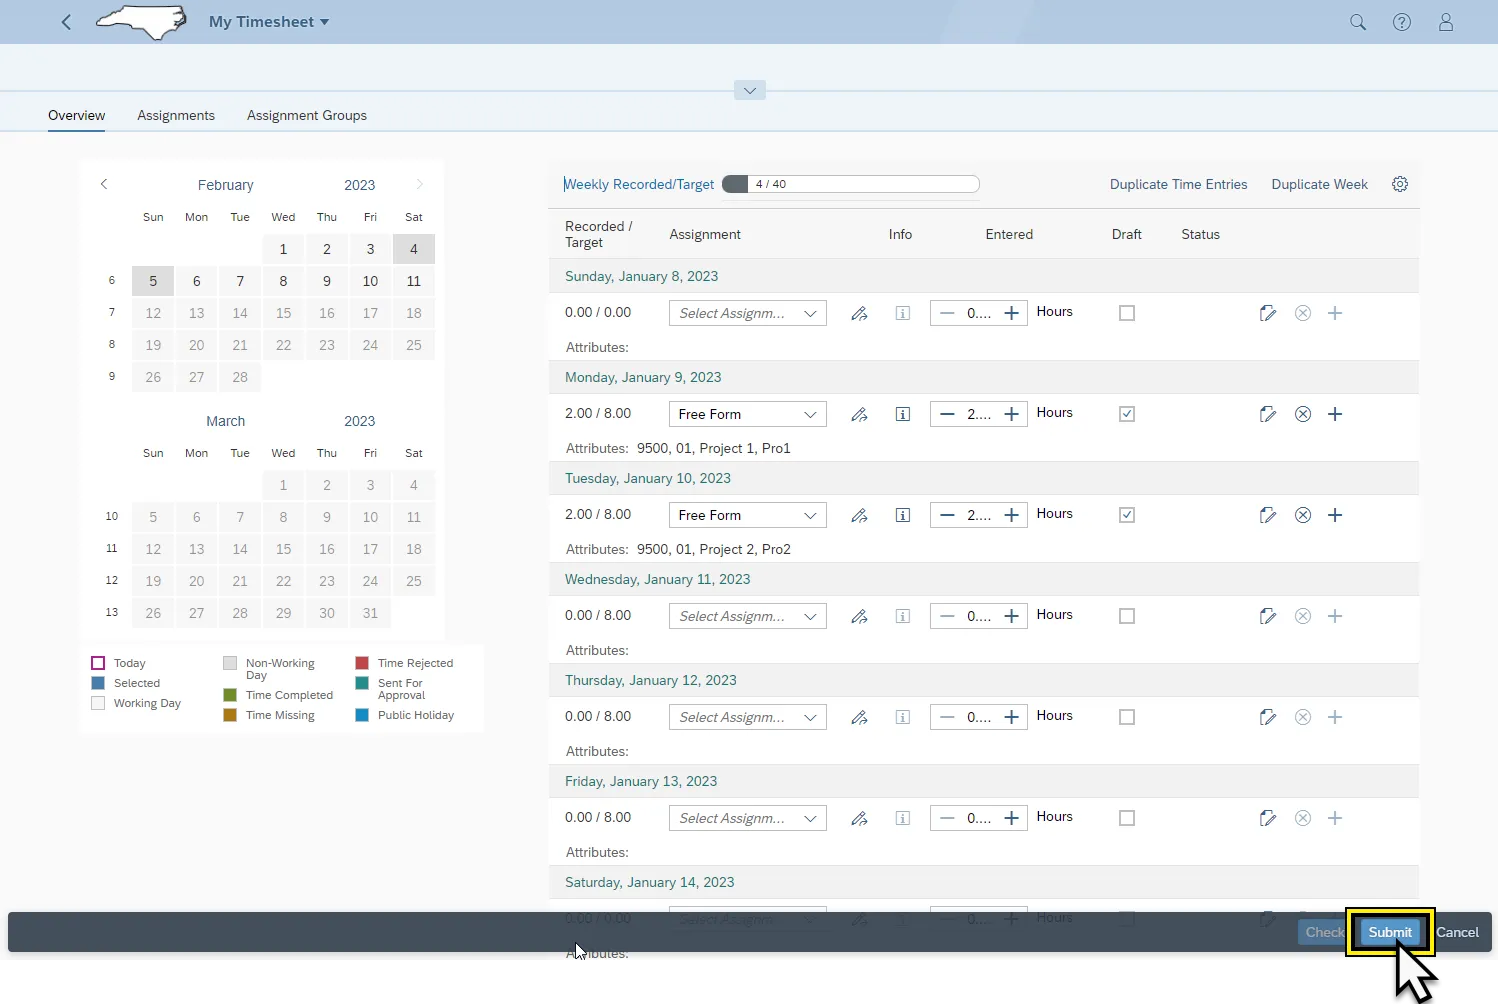Click the Weekly Recorded/Target progress bar

[x=850, y=184]
